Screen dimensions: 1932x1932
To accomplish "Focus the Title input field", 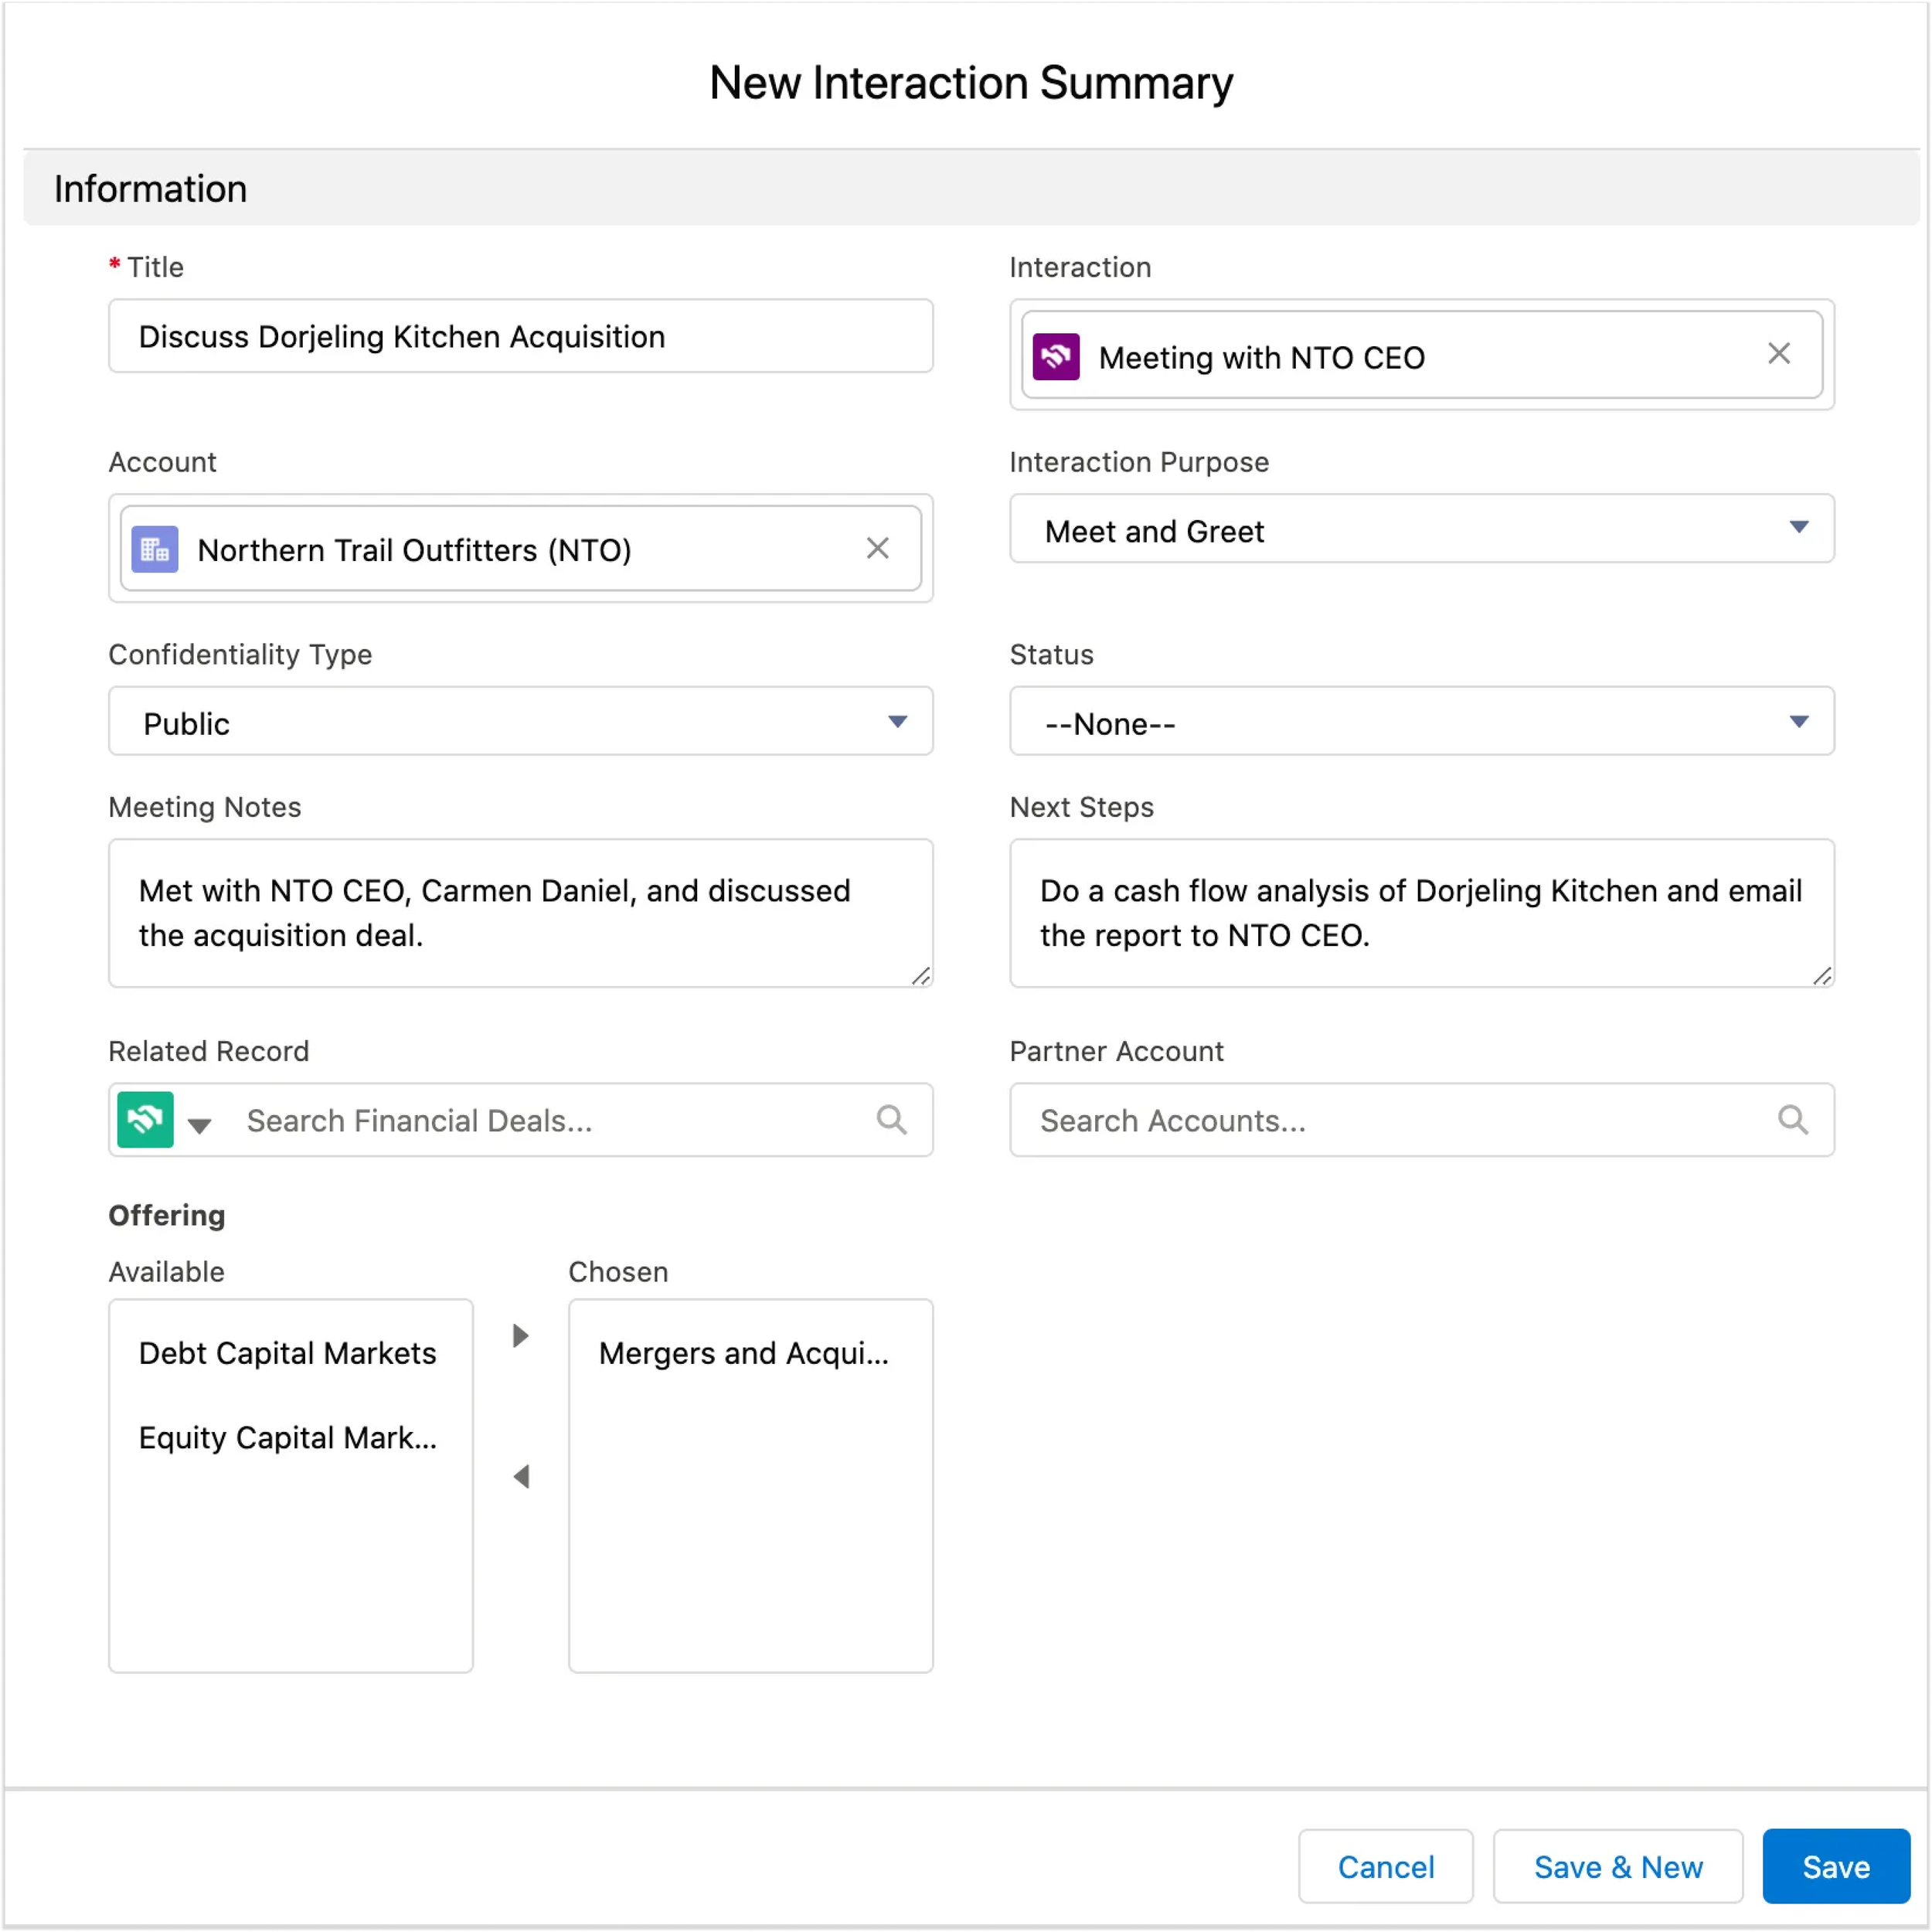I will pyautogui.click(x=520, y=337).
